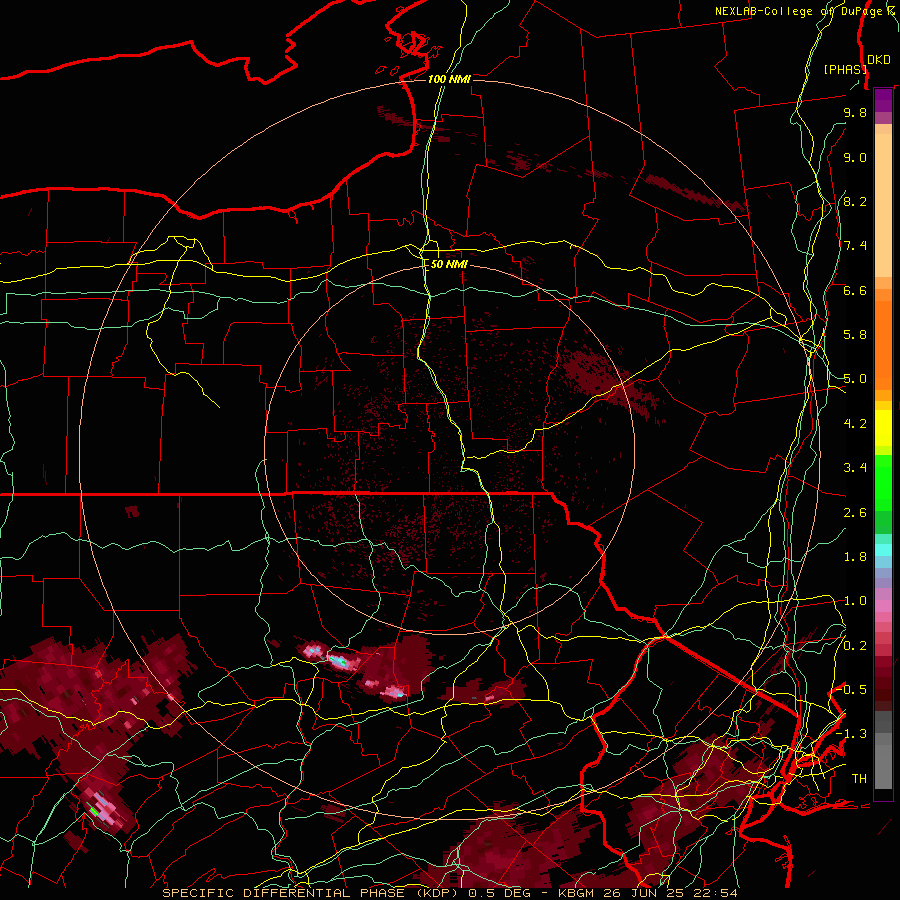Select the 9.8 value on color scale
Image resolution: width=900 pixels, height=900 pixels.
(855, 112)
